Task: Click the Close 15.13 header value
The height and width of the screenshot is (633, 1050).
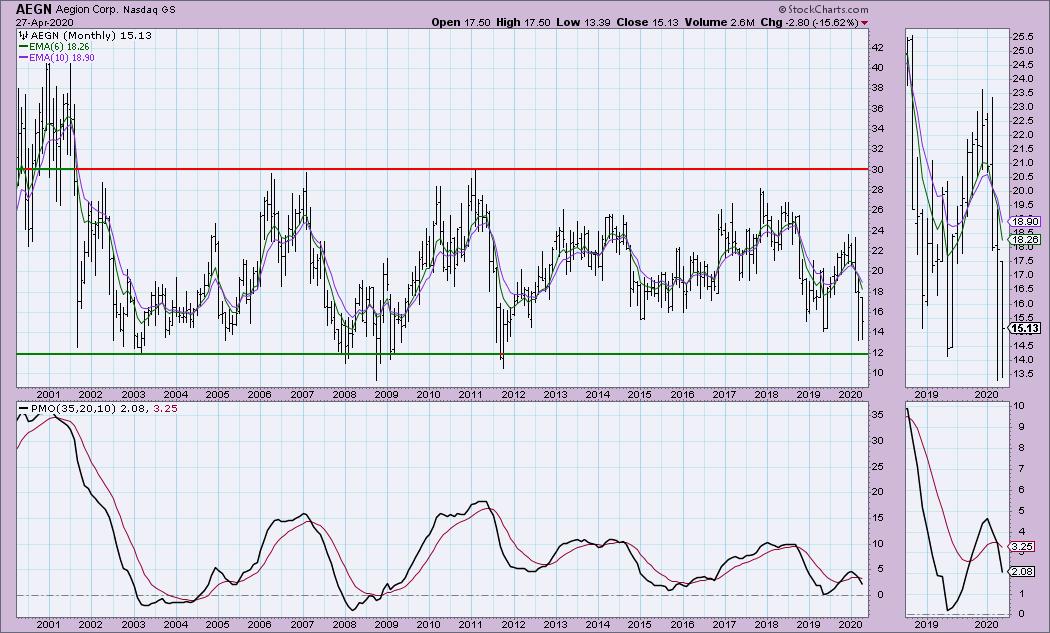Action: click(647, 22)
